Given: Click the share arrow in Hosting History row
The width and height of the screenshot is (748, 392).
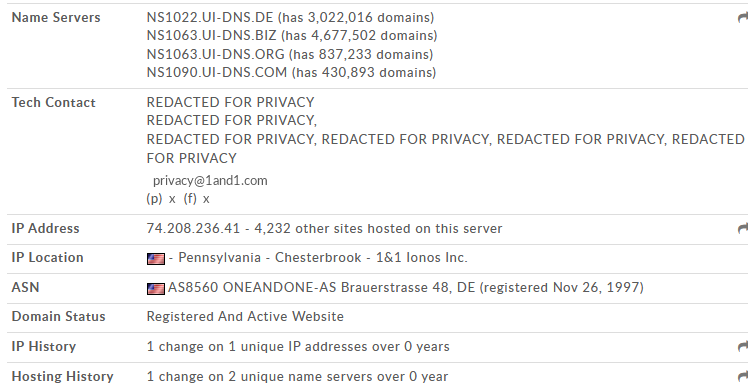Looking at the screenshot, I should pos(743,377).
